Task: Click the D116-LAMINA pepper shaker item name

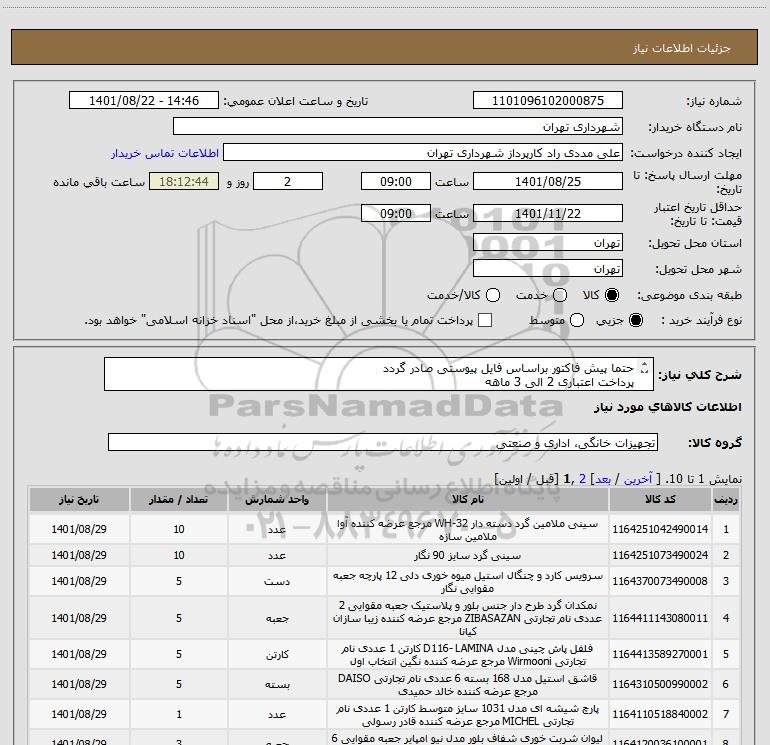Action: pyautogui.click(x=468, y=655)
